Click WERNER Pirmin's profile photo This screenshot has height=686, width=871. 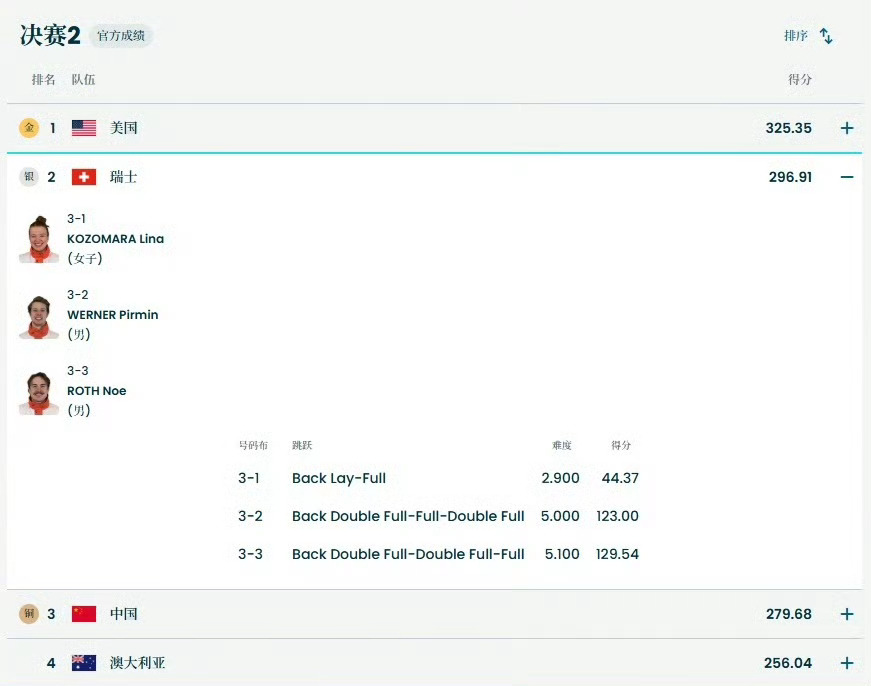pos(38,315)
